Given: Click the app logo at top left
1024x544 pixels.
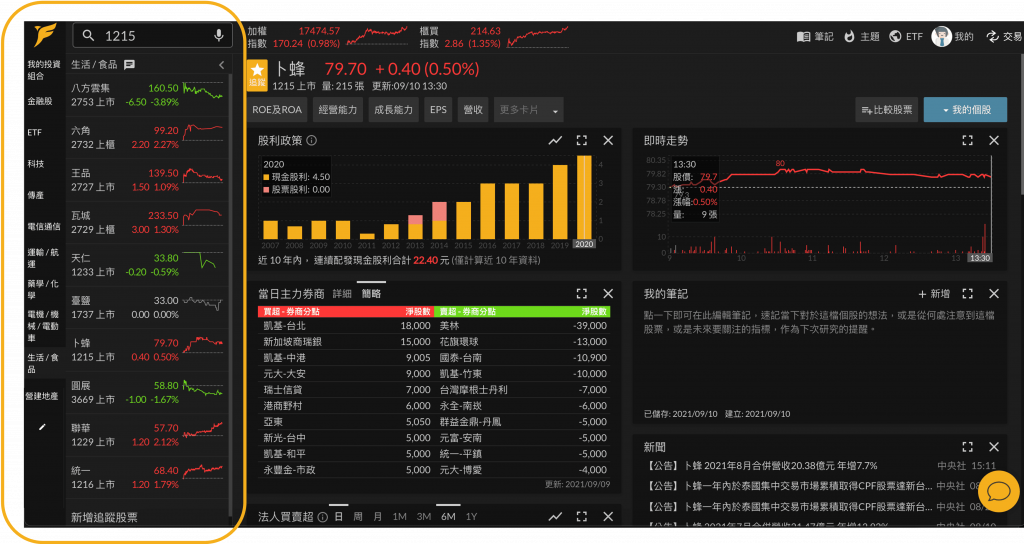Looking at the screenshot, I should (45, 35).
